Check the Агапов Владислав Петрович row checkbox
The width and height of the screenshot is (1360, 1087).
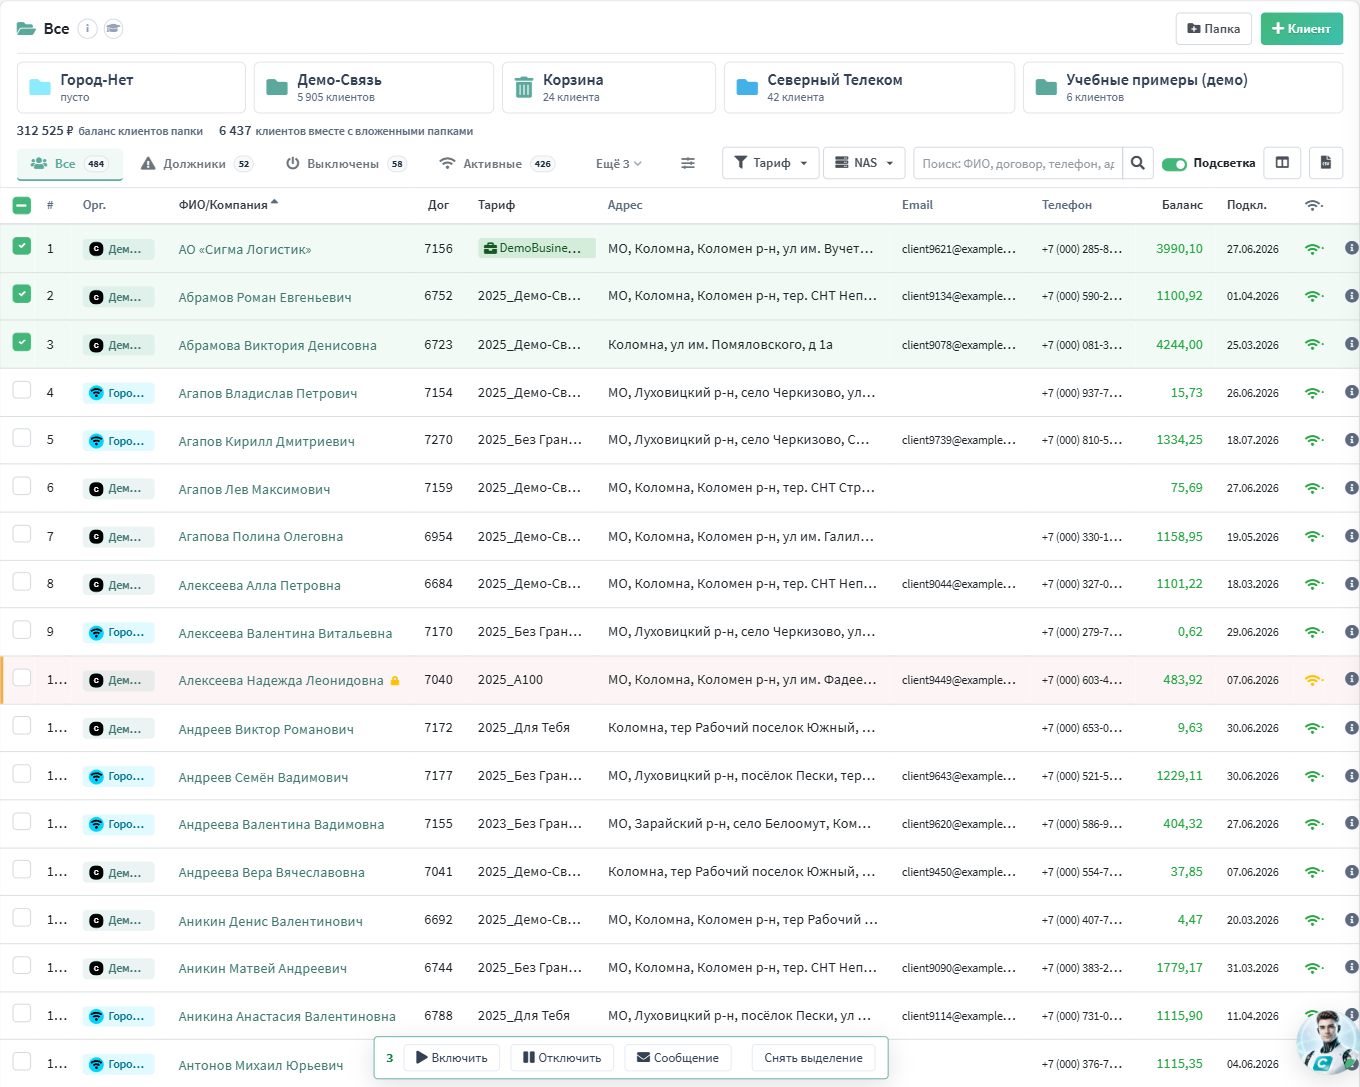coord(22,390)
